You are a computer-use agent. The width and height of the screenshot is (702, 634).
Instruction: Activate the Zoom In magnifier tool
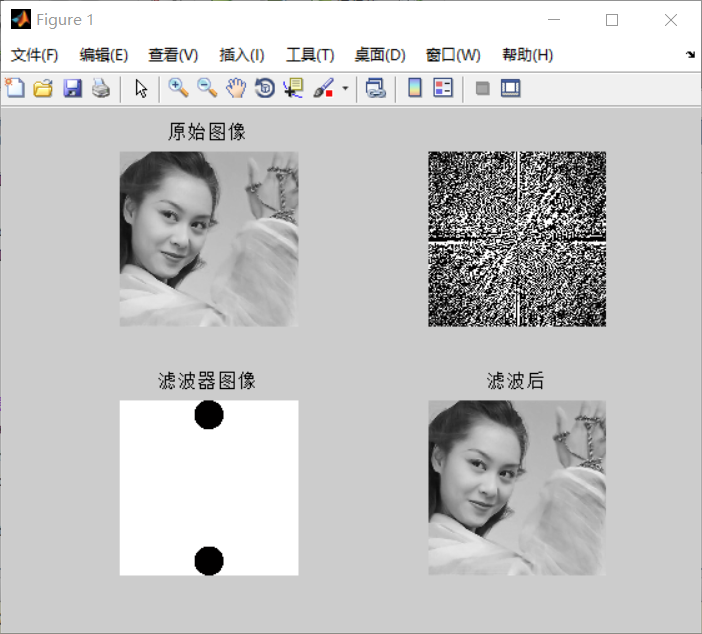(x=178, y=88)
